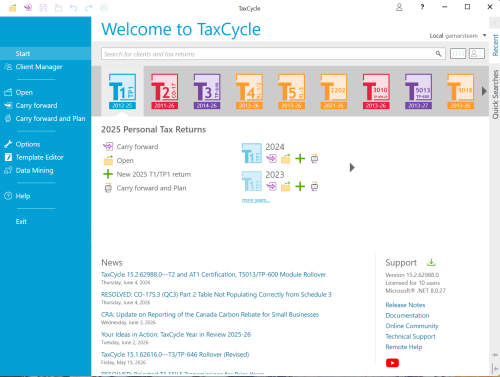
Task: Open file icon in quick access toolbar
Action: point(13,8)
